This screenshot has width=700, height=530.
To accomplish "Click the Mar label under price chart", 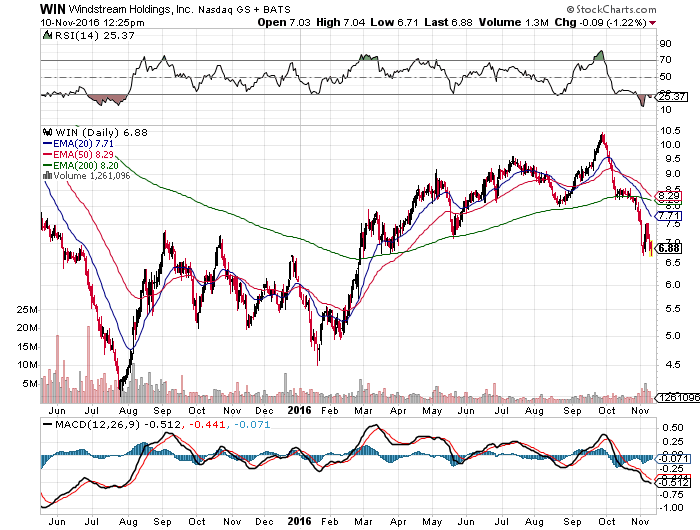I will (x=363, y=410).
